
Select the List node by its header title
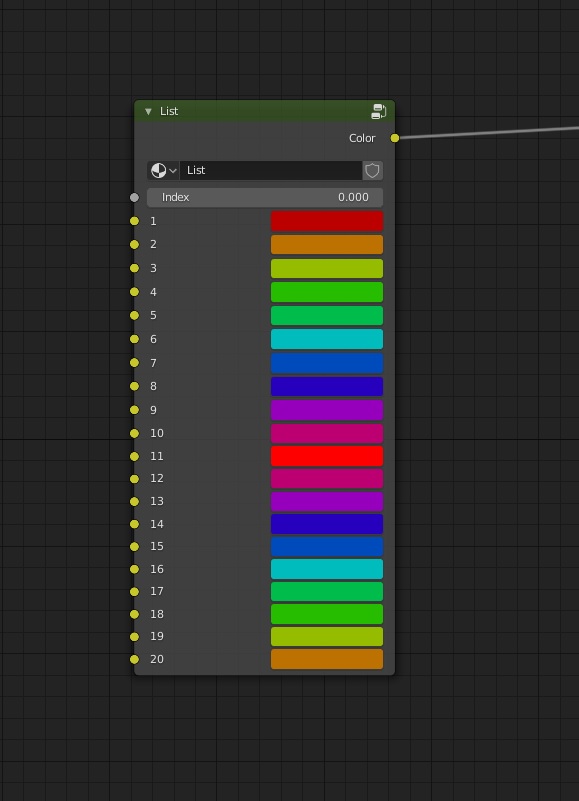coord(169,111)
